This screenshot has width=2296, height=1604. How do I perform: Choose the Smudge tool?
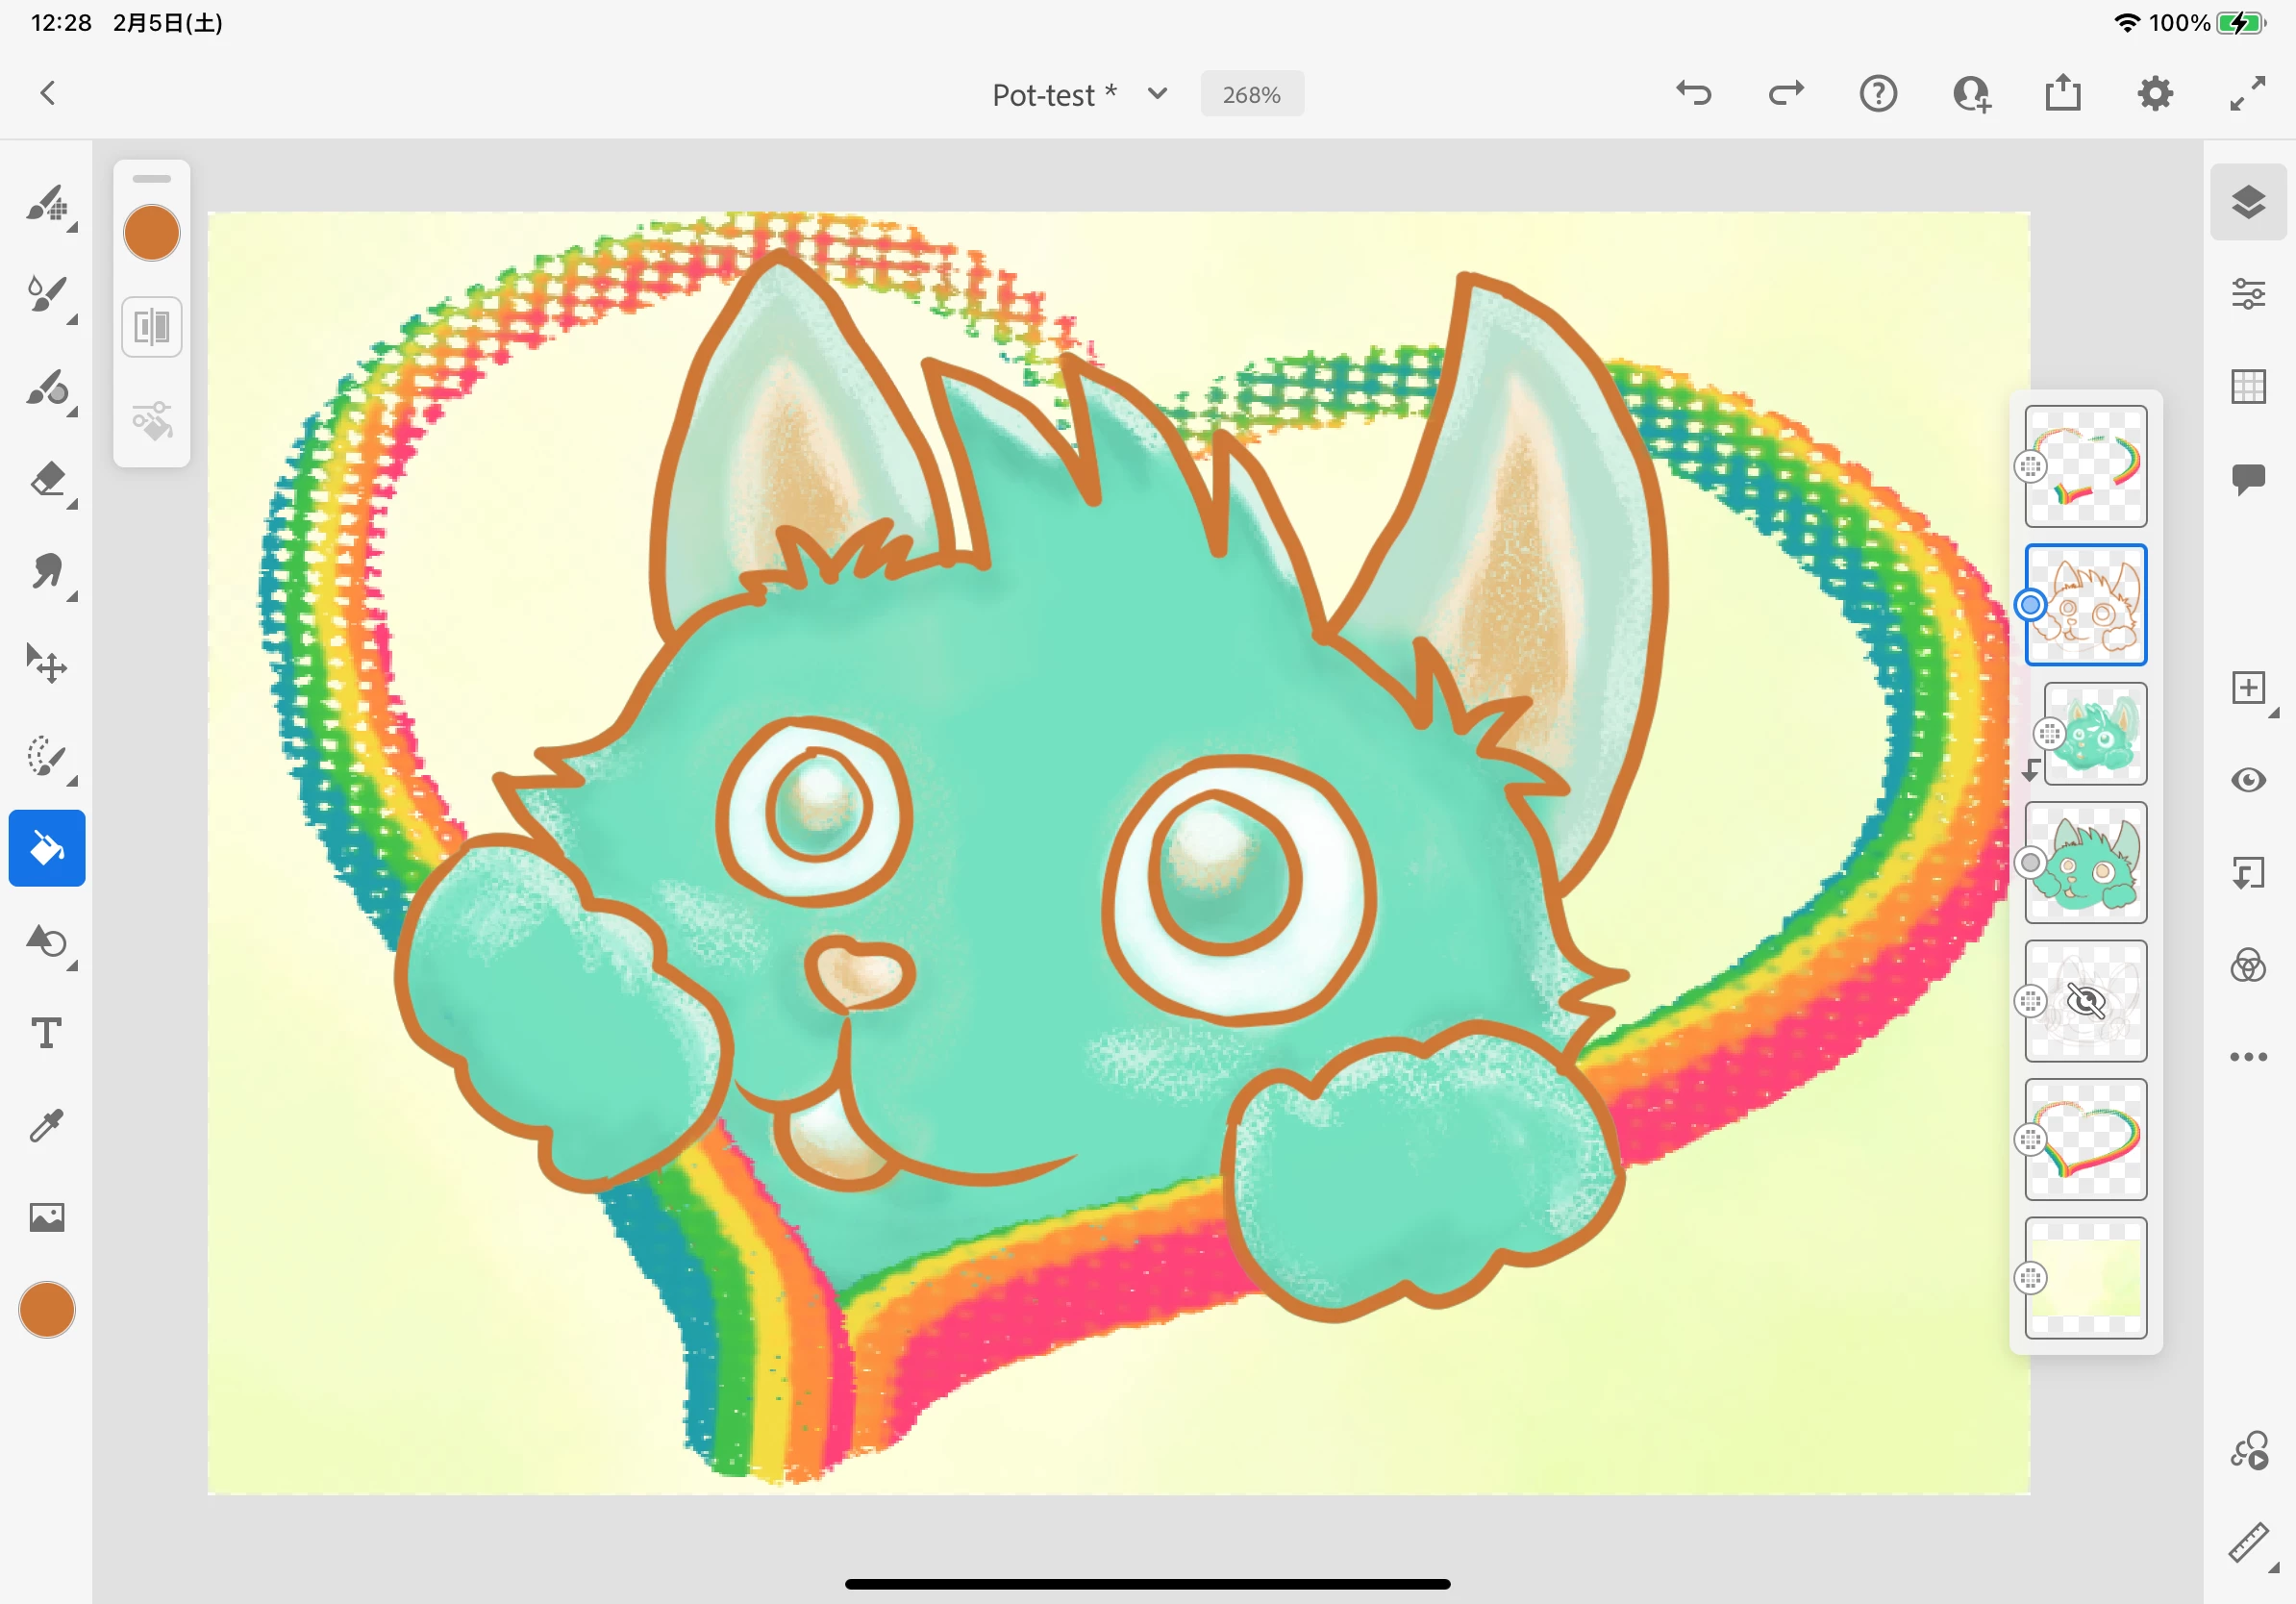[46, 572]
